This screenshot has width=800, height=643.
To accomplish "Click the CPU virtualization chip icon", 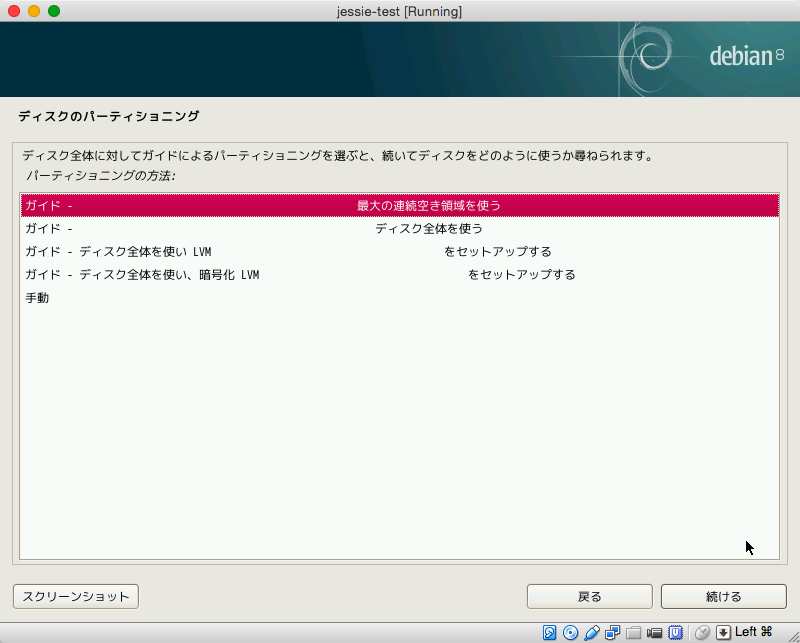I will 676,632.
